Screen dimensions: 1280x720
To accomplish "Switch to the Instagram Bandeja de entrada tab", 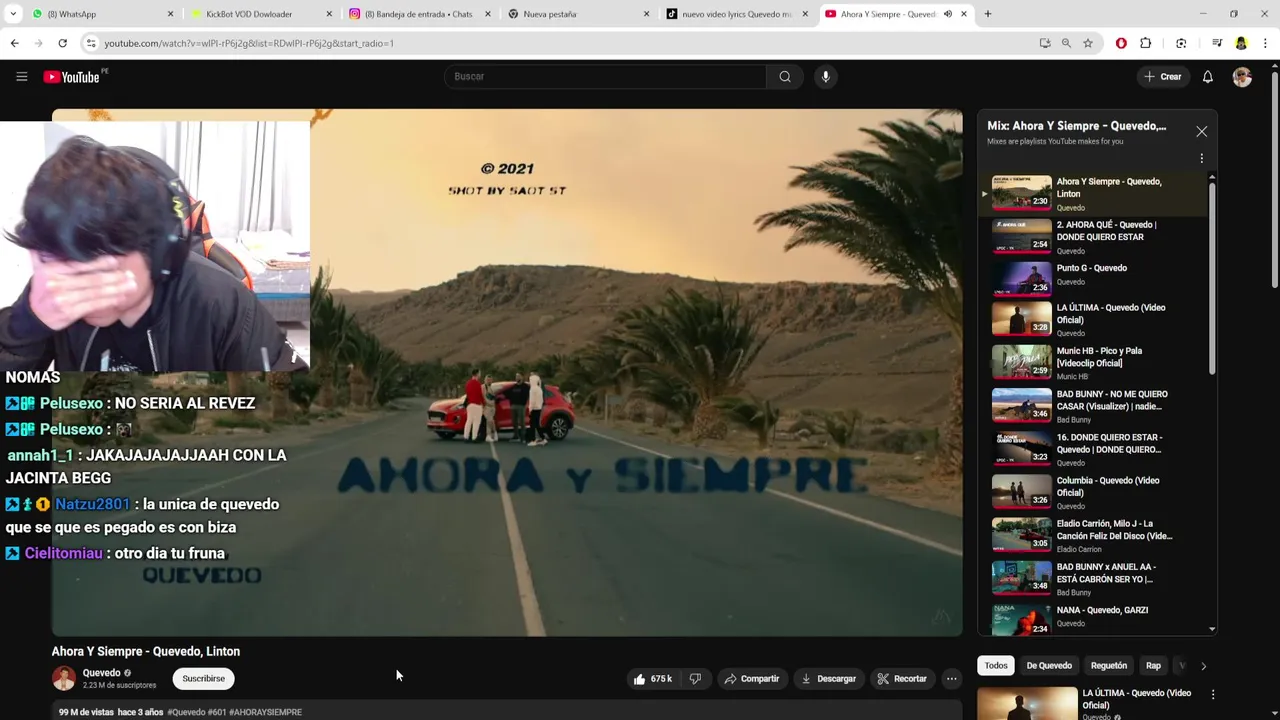I will click(x=420, y=14).
